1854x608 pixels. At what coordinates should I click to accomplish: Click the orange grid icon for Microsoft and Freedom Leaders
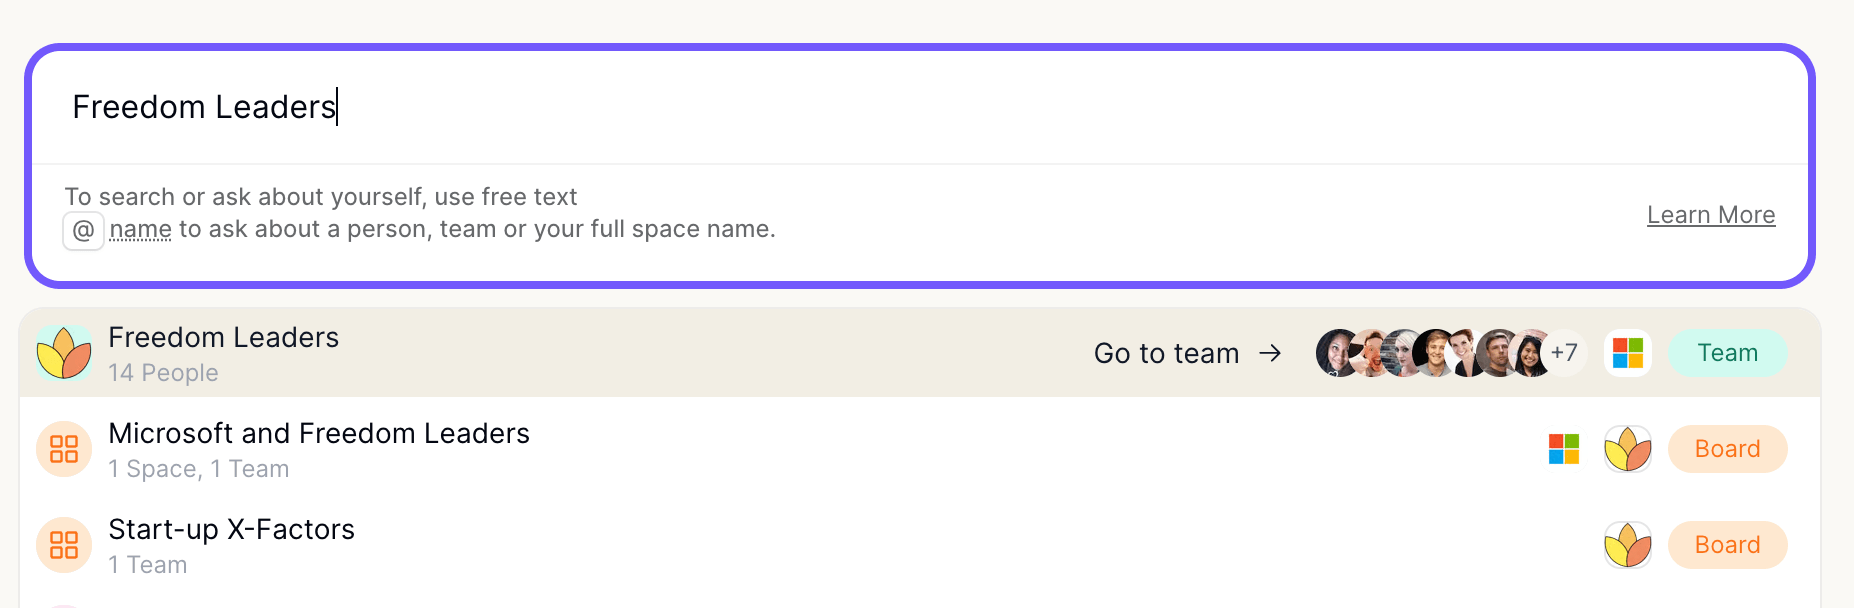(64, 449)
